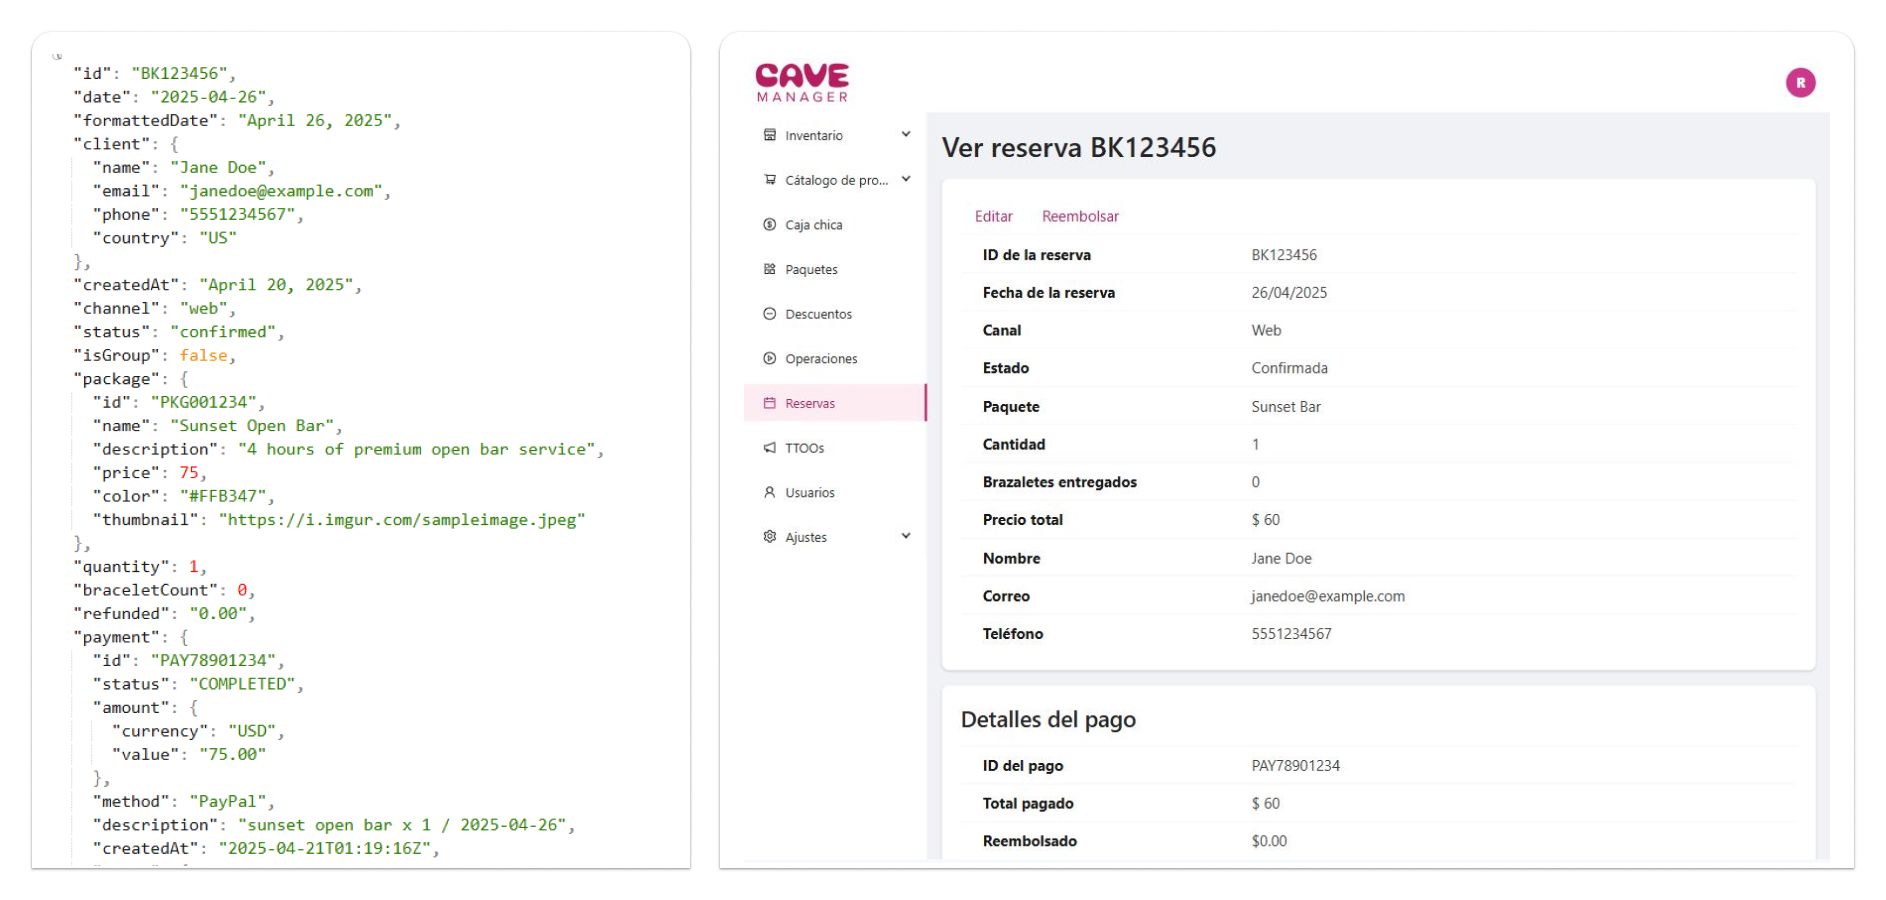Screen dimensions: 1886x900
Task: Click the Inventario sidebar icon
Action: point(769,135)
